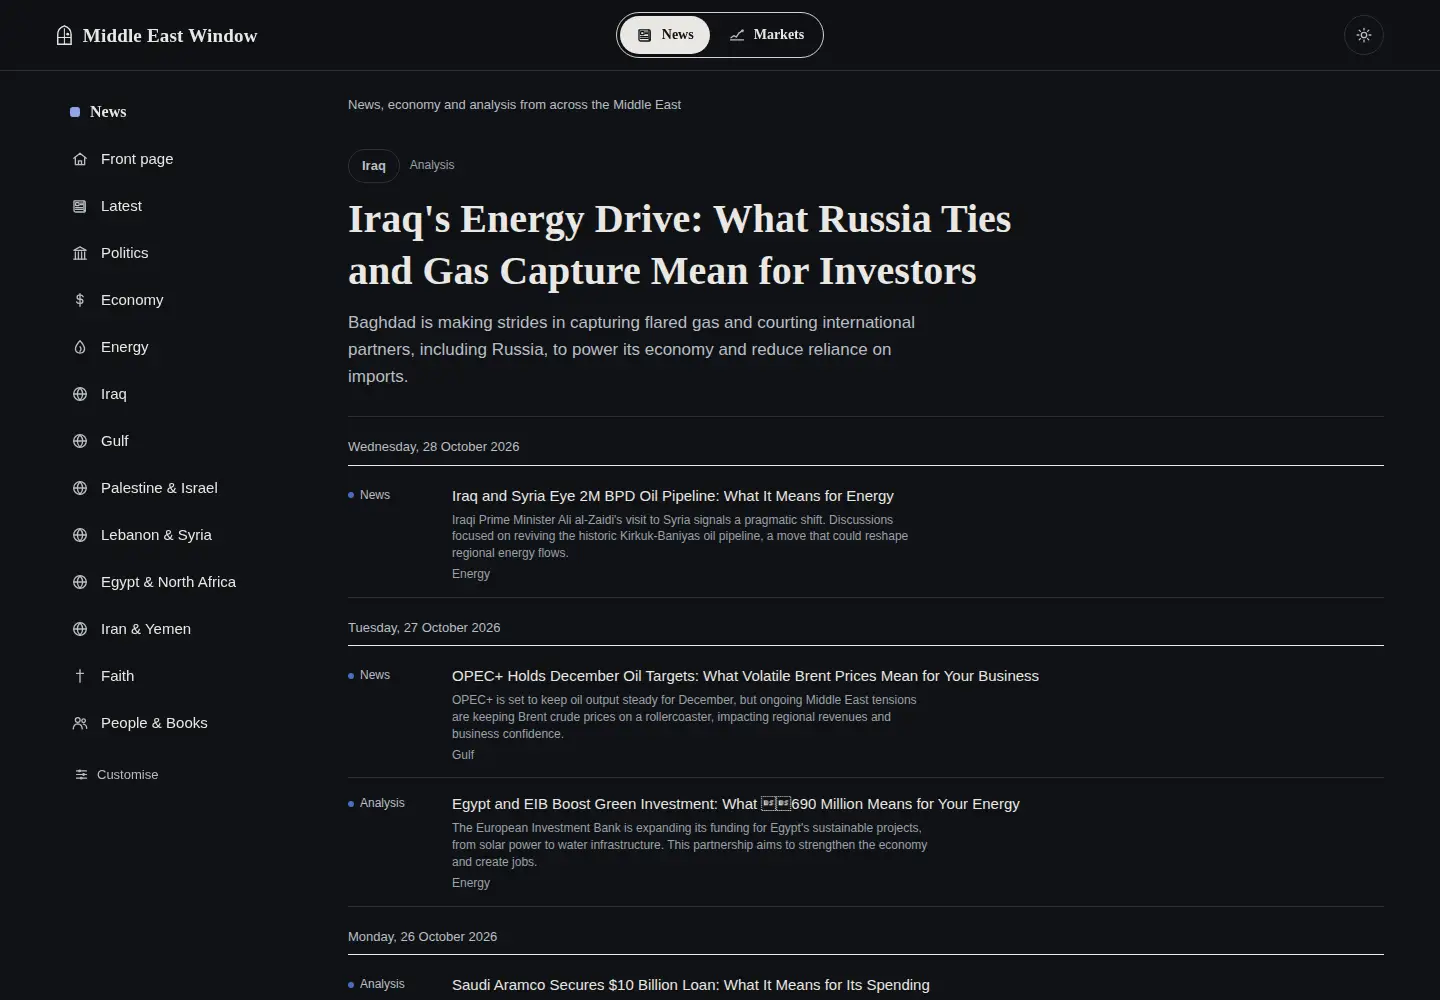
Task: Click the home icon beside Front page
Action: [x=80, y=159]
